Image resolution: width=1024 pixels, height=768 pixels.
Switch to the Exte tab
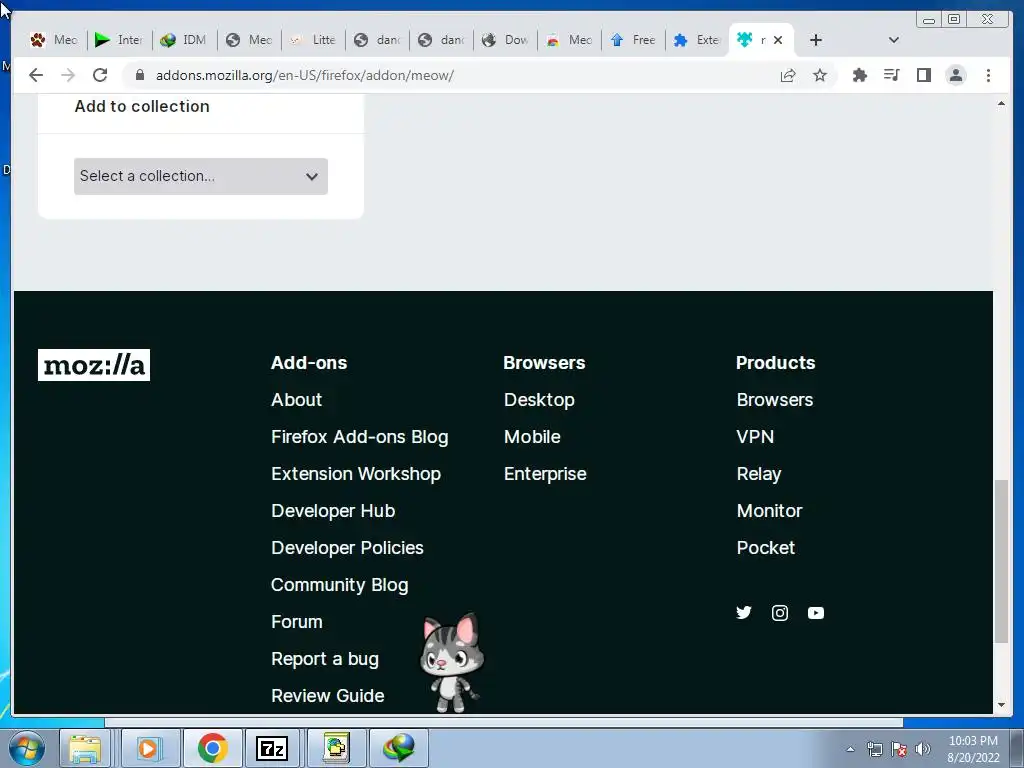click(x=697, y=40)
